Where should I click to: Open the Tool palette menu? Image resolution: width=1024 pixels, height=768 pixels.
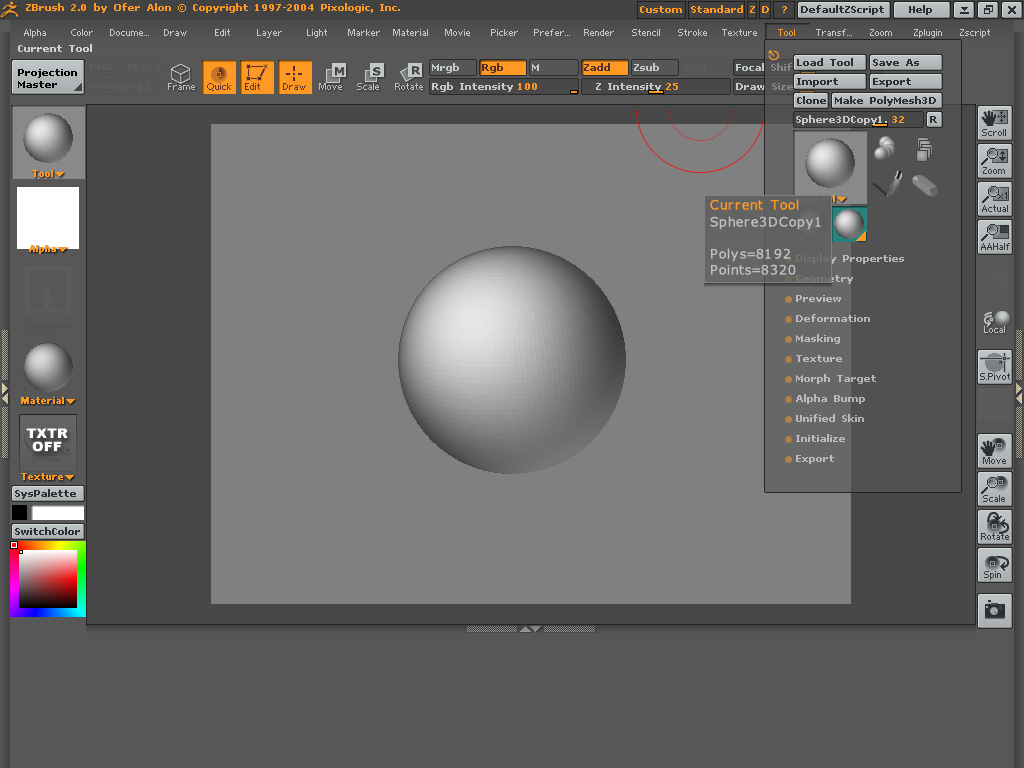[786, 33]
